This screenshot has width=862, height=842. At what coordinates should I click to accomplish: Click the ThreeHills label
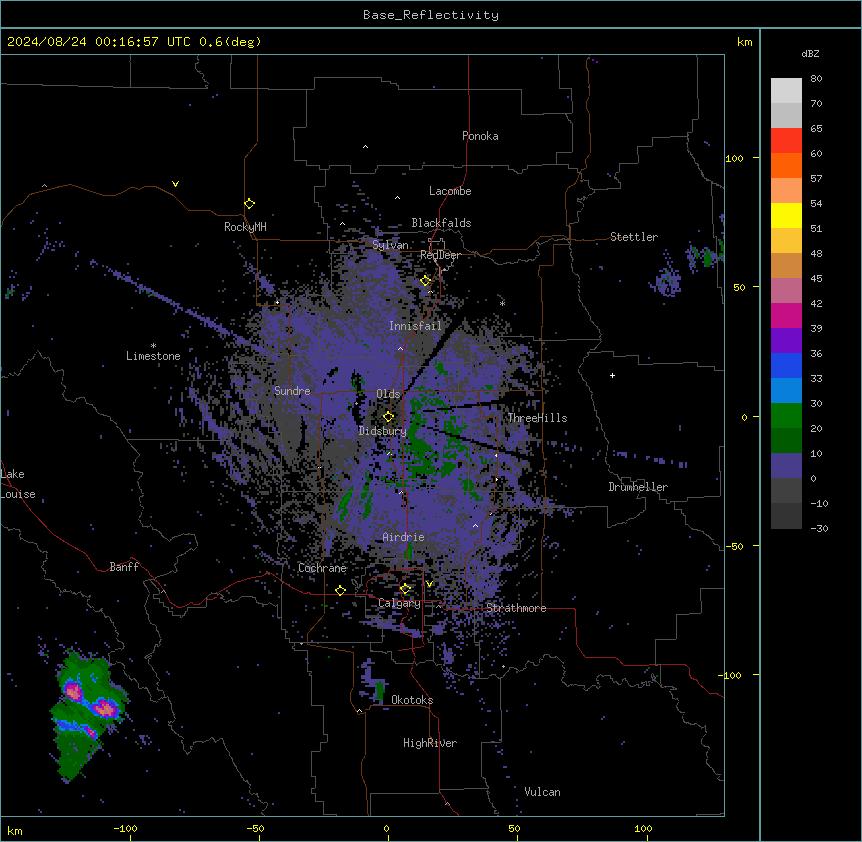538,418
